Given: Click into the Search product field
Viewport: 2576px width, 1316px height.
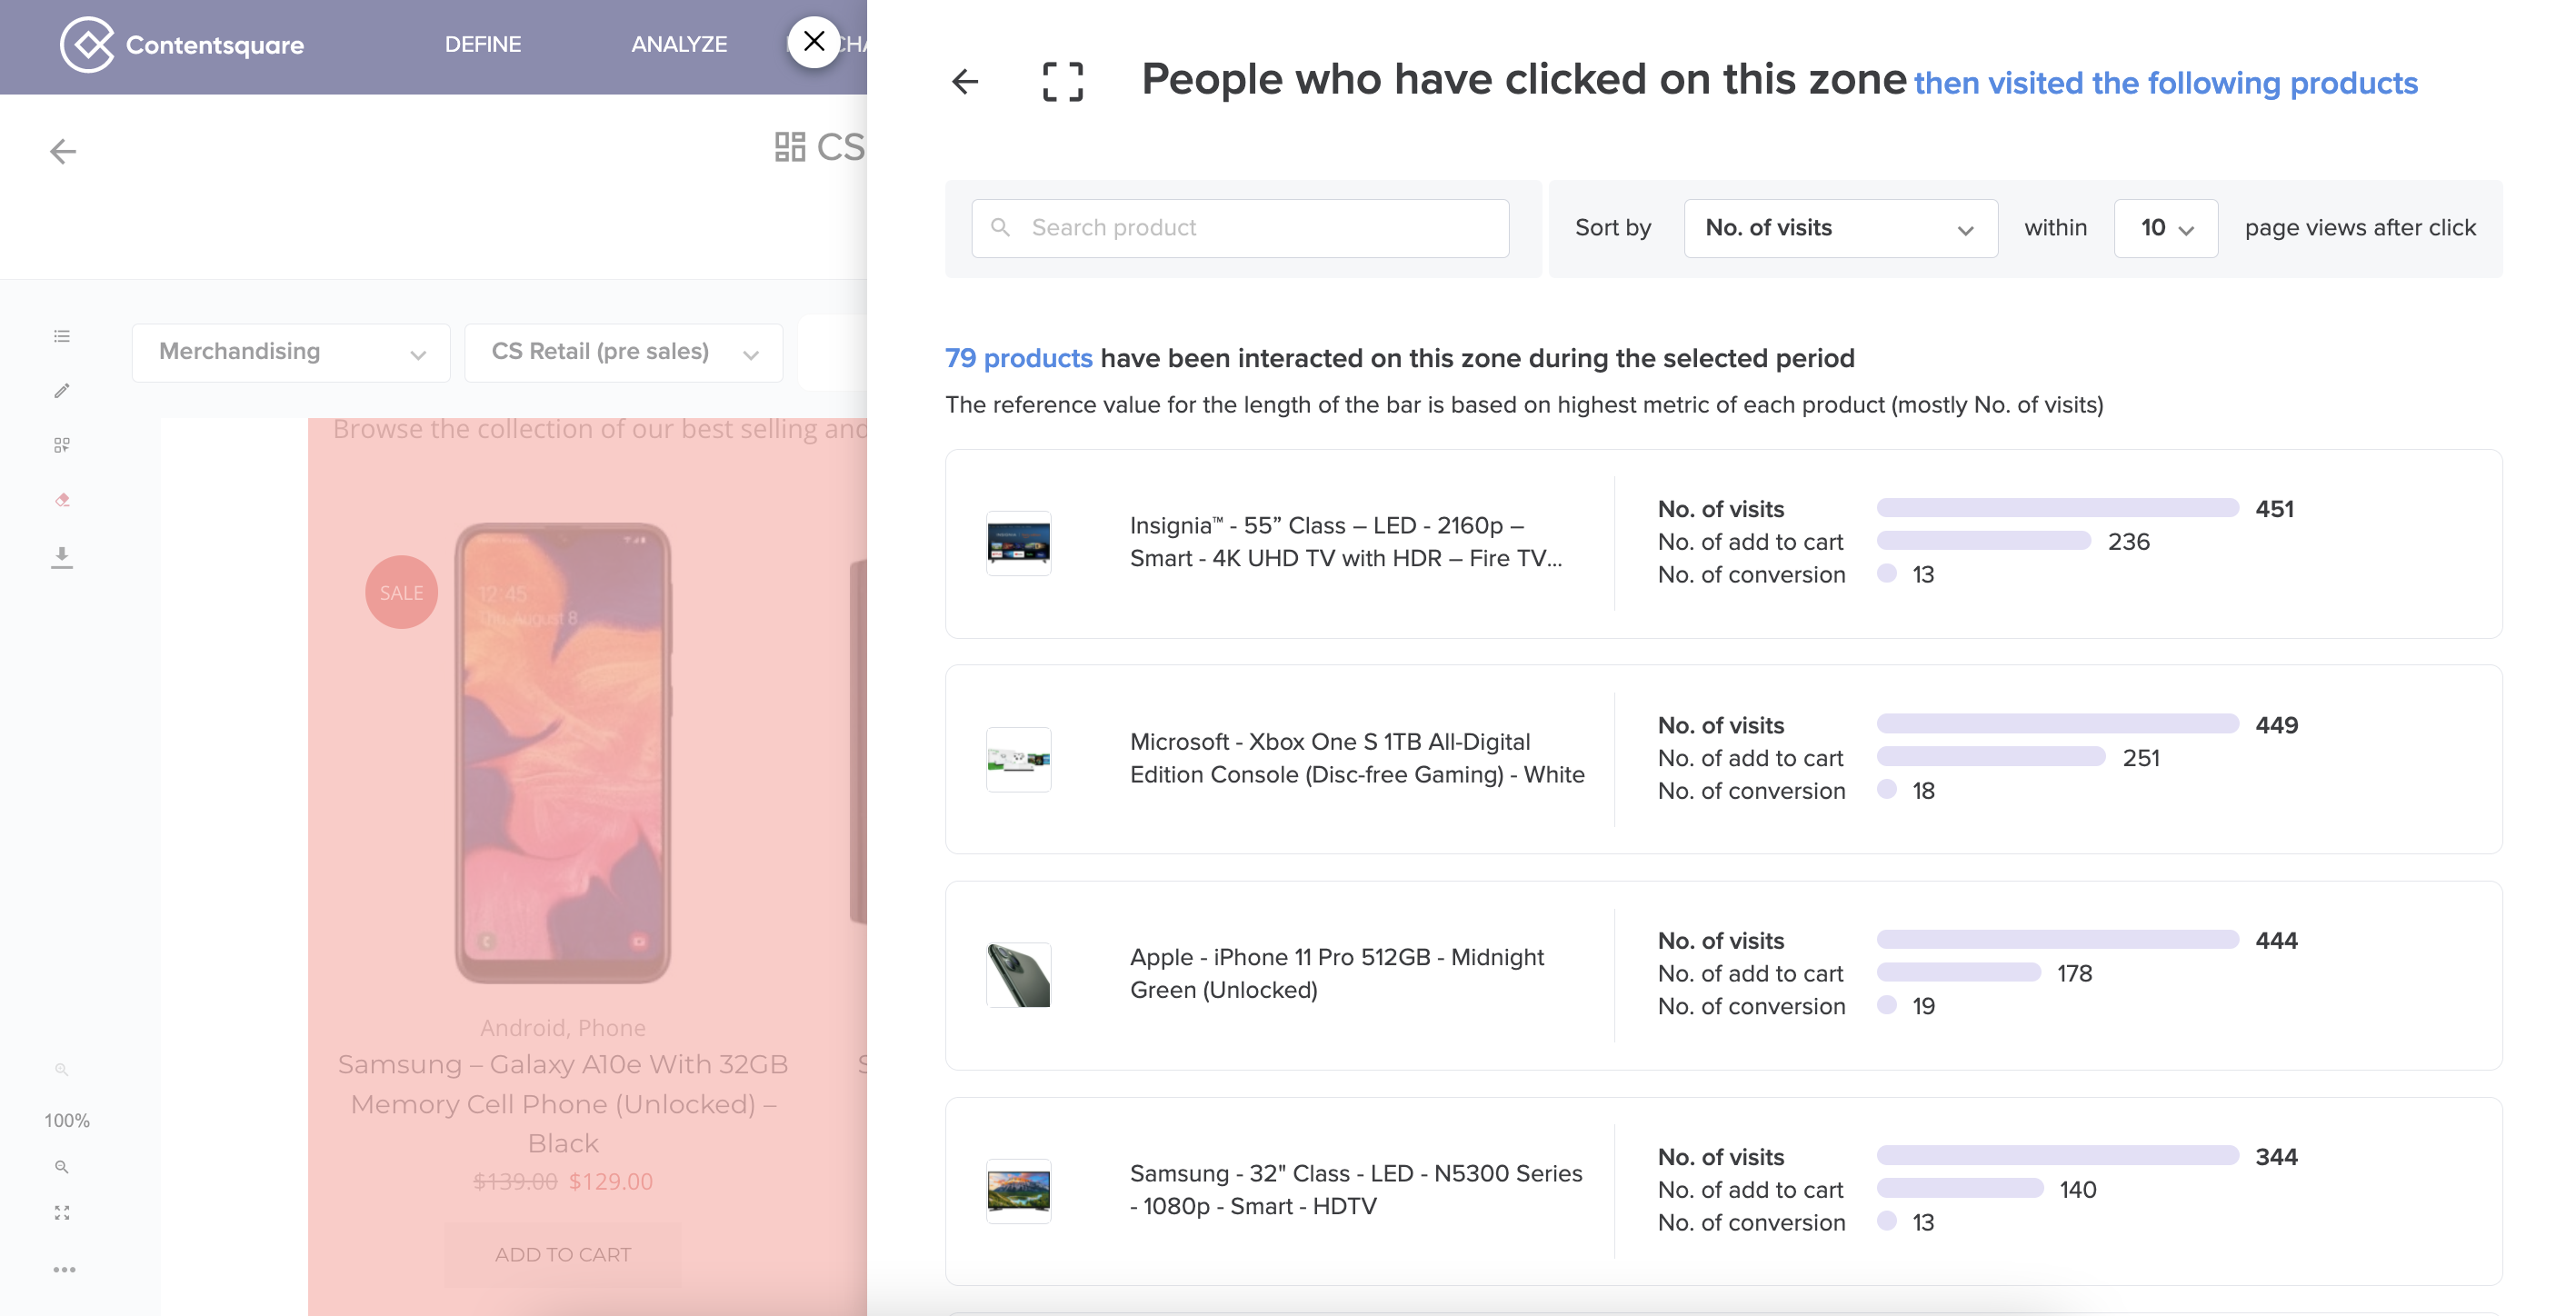Looking at the screenshot, I should [1240, 228].
